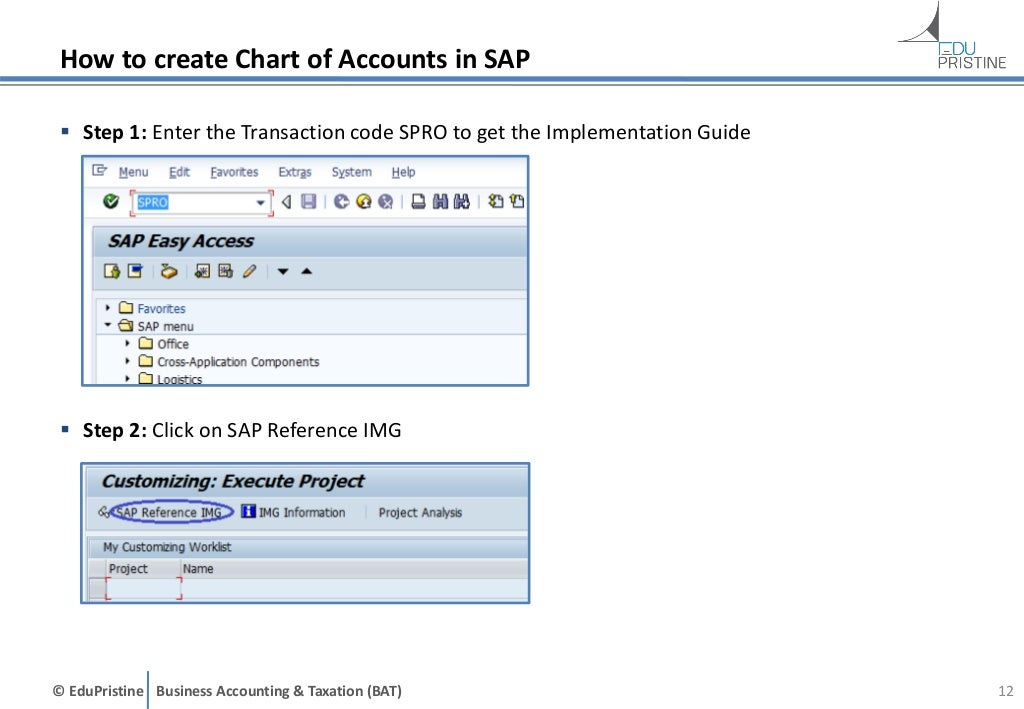Expand the Favorites folder node

click(x=108, y=307)
